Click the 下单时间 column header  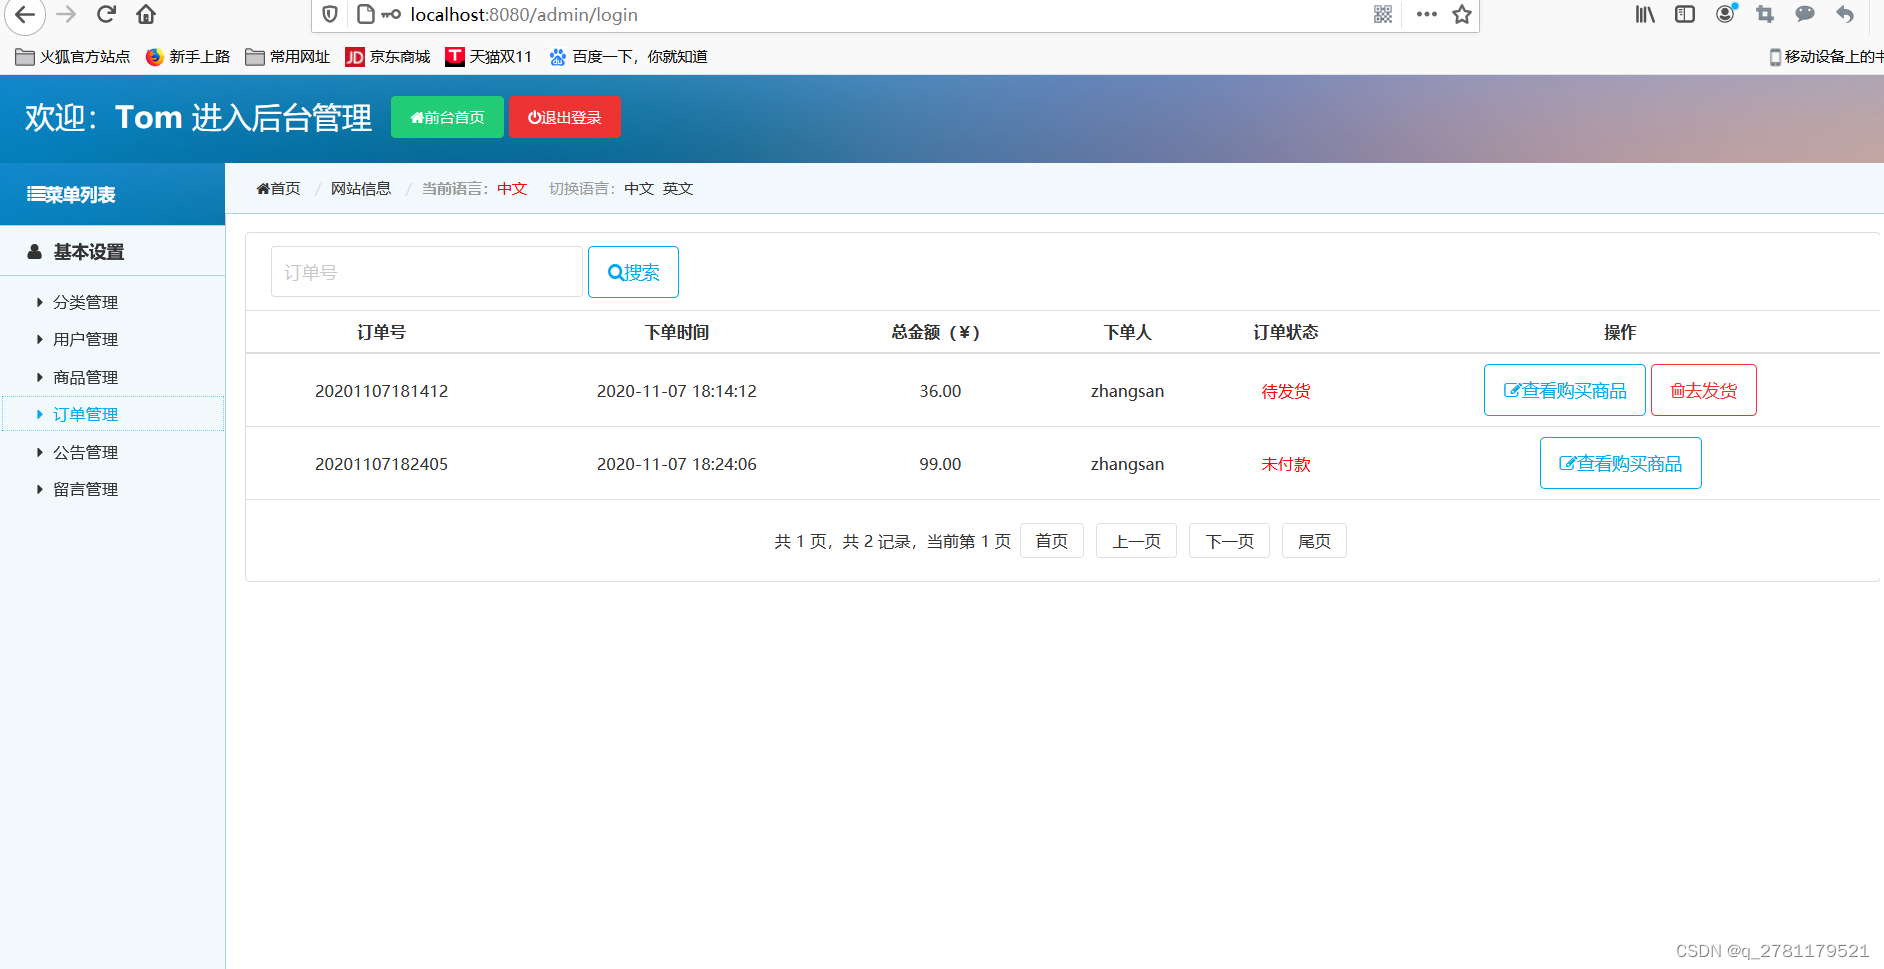[677, 332]
